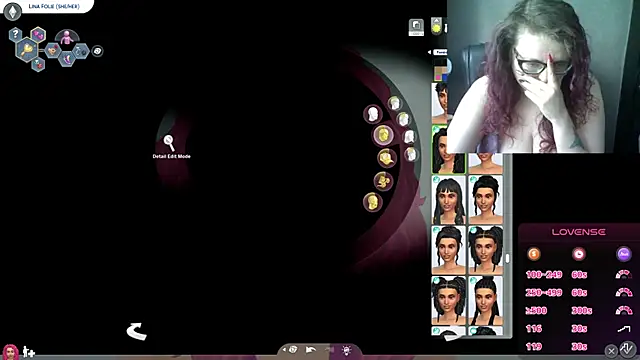Click the Lovense pink clock icon

tap(579, 254)
